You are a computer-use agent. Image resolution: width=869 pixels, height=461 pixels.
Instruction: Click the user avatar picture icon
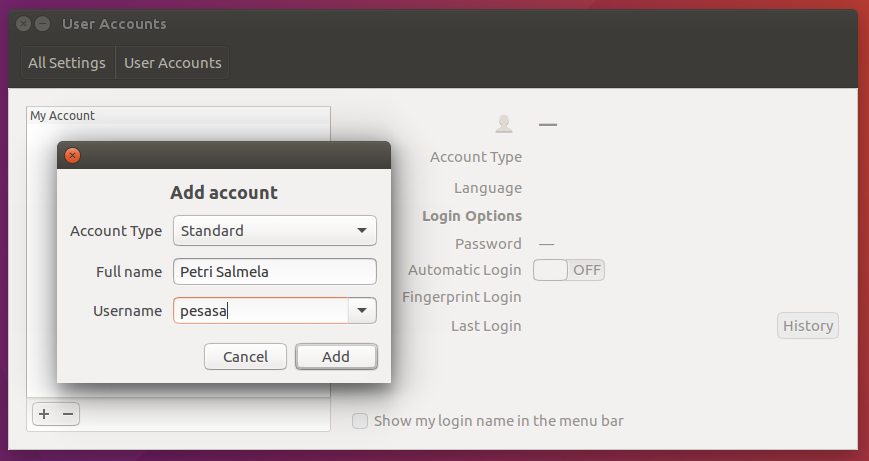[504, 124]
